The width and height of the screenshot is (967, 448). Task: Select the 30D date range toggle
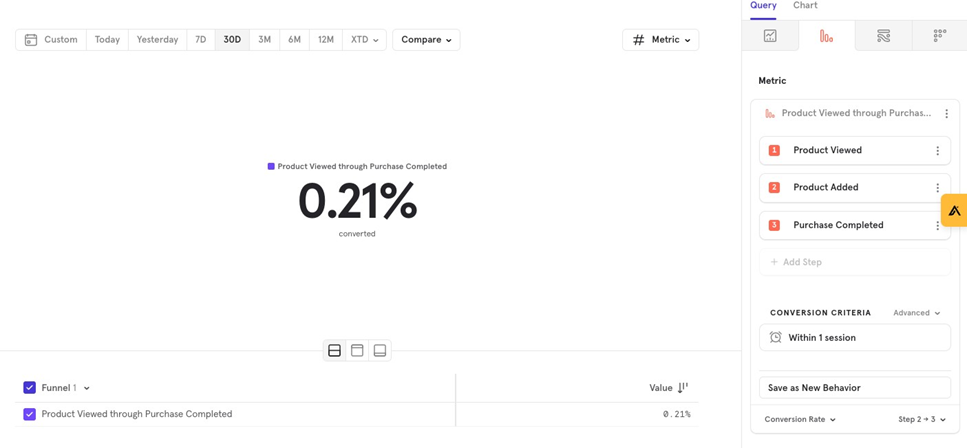[232, 40]
